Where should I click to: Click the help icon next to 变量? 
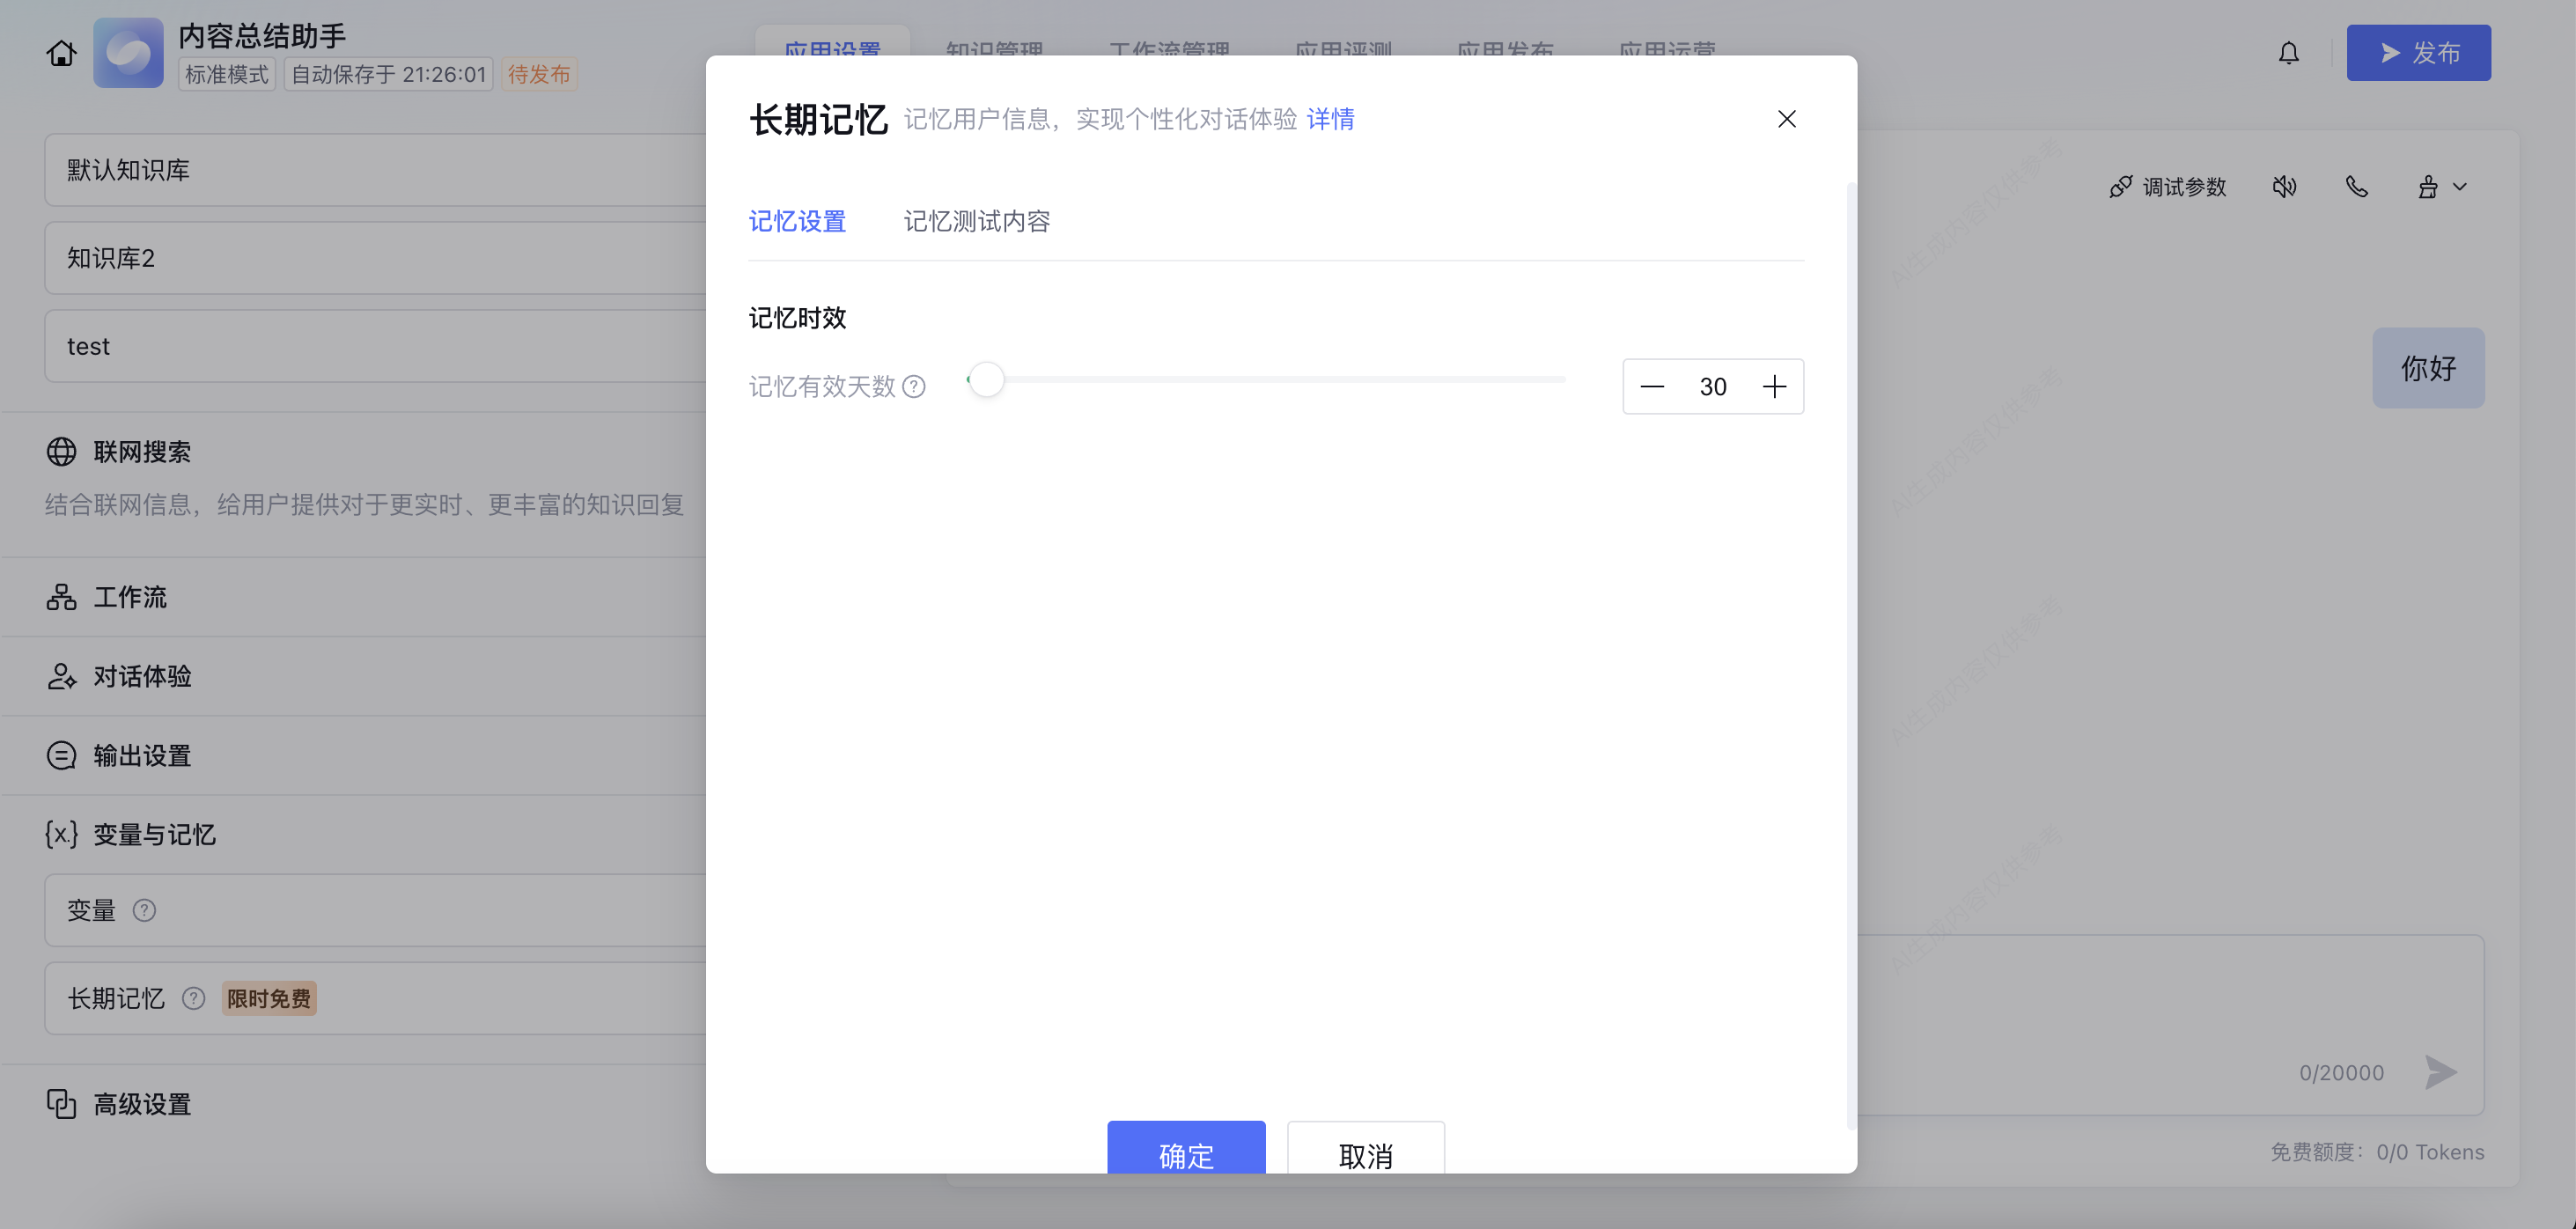[144, 910]
